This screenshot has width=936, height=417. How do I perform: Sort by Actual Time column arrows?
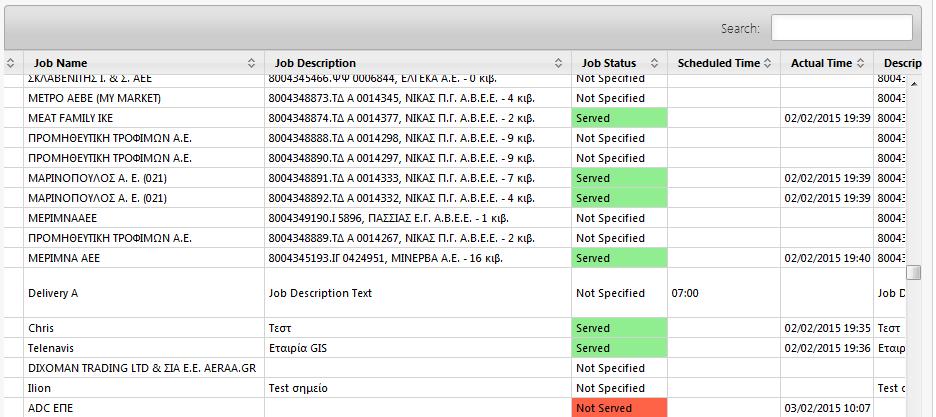pyautogui.click(x=861, y=63)
